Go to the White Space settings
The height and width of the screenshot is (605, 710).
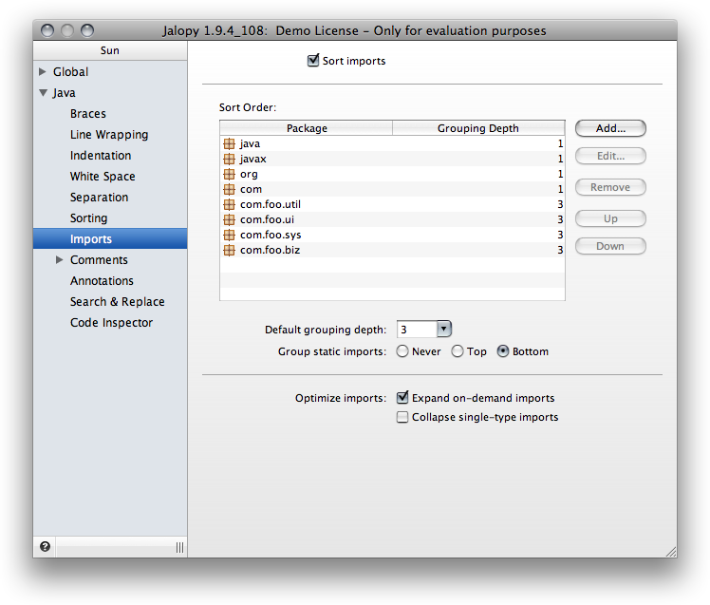click(x=103, y=176)
